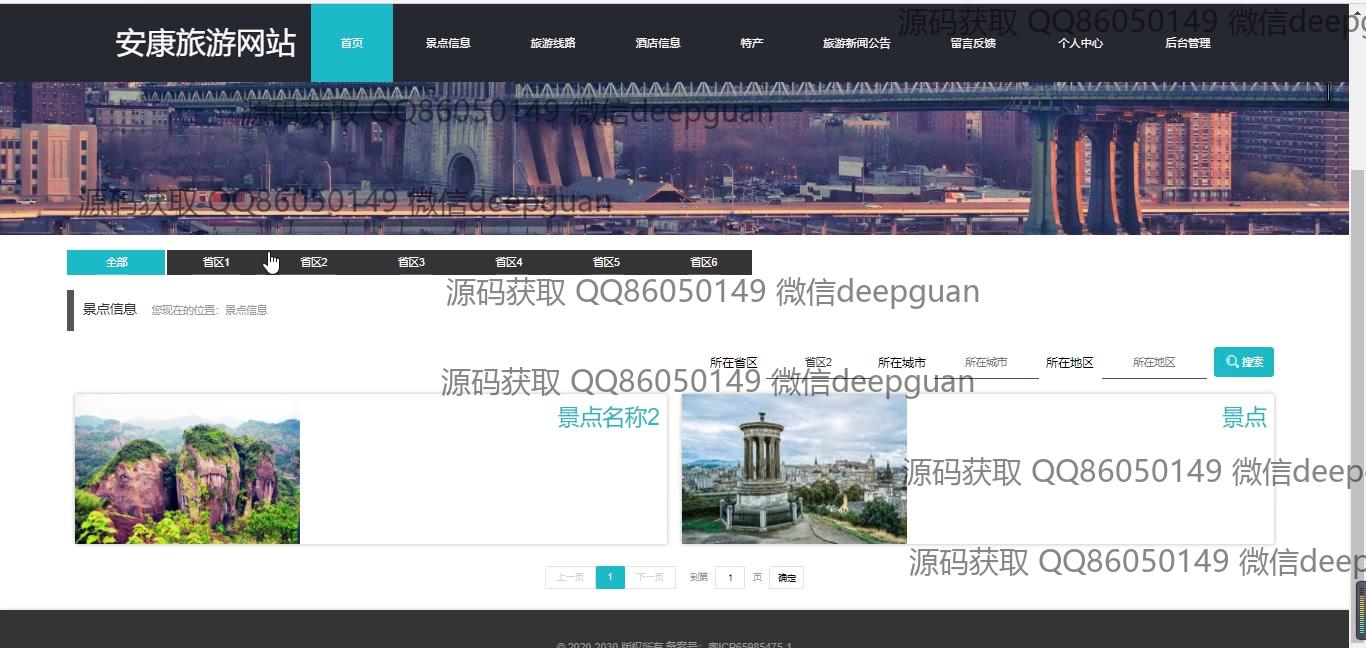1366x648 pixels.
Task: Open the 后台管理 link
Action: click(x=1188, y=43)
